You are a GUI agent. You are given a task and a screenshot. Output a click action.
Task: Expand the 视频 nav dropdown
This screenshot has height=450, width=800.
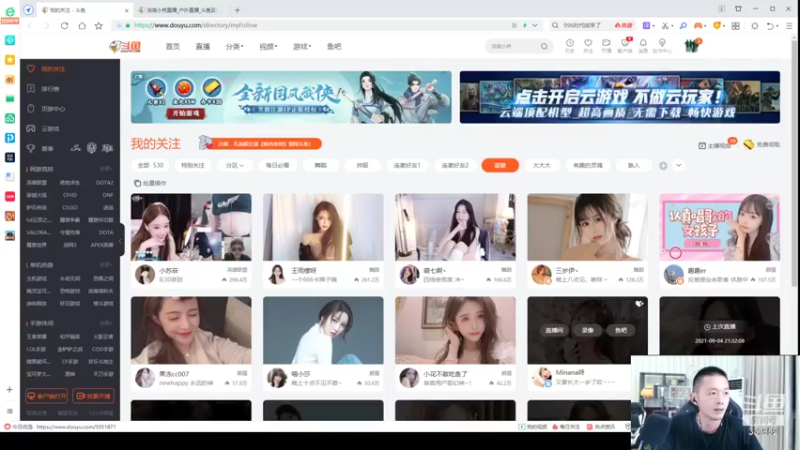[268, 46]
